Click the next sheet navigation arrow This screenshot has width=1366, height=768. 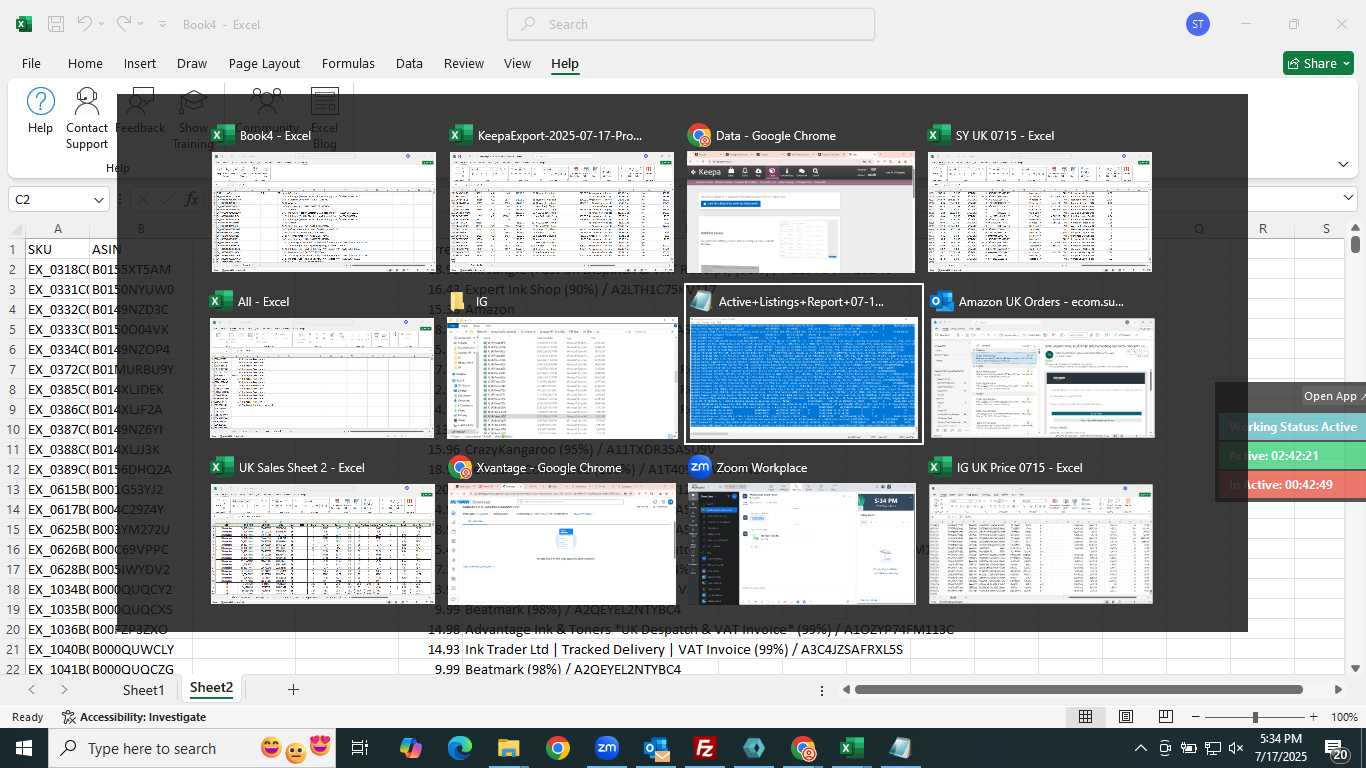(64, 690)
